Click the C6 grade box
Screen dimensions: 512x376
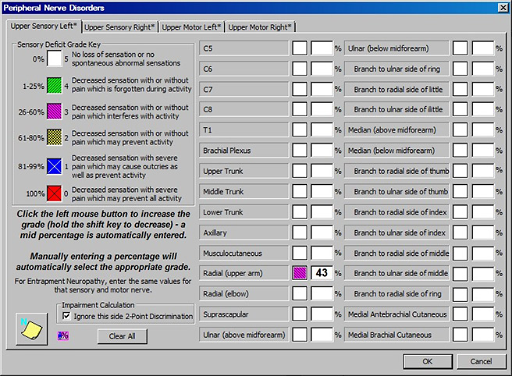tap(300, 69)
